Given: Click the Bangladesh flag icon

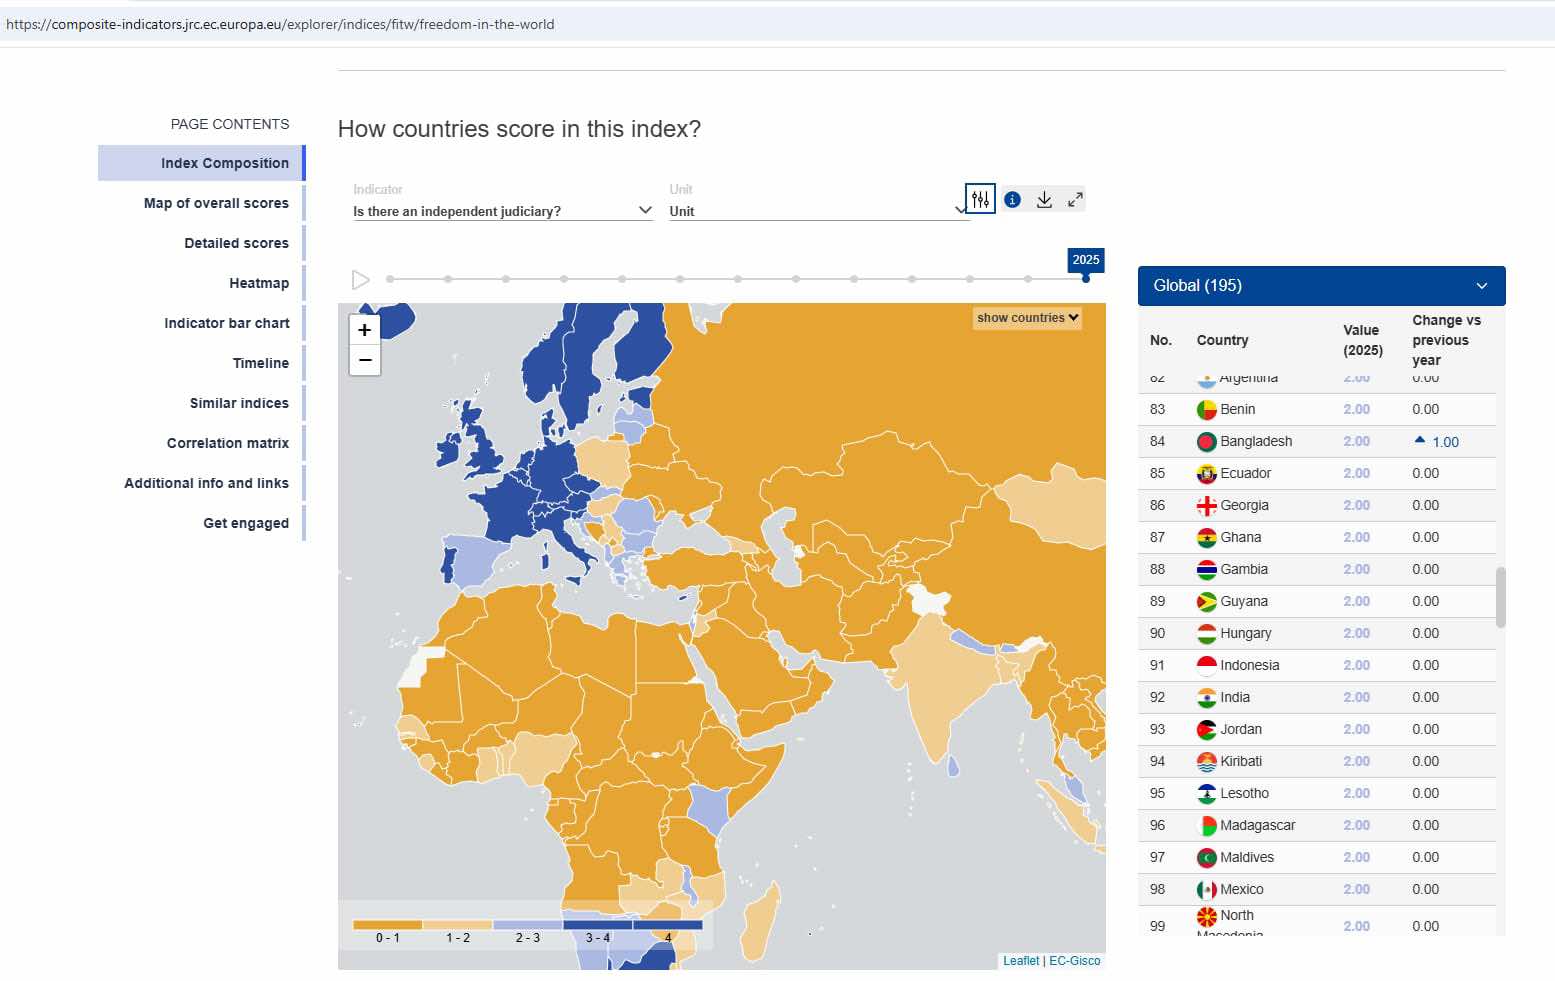Looking at the screenshot, I should click(1206, 442).
